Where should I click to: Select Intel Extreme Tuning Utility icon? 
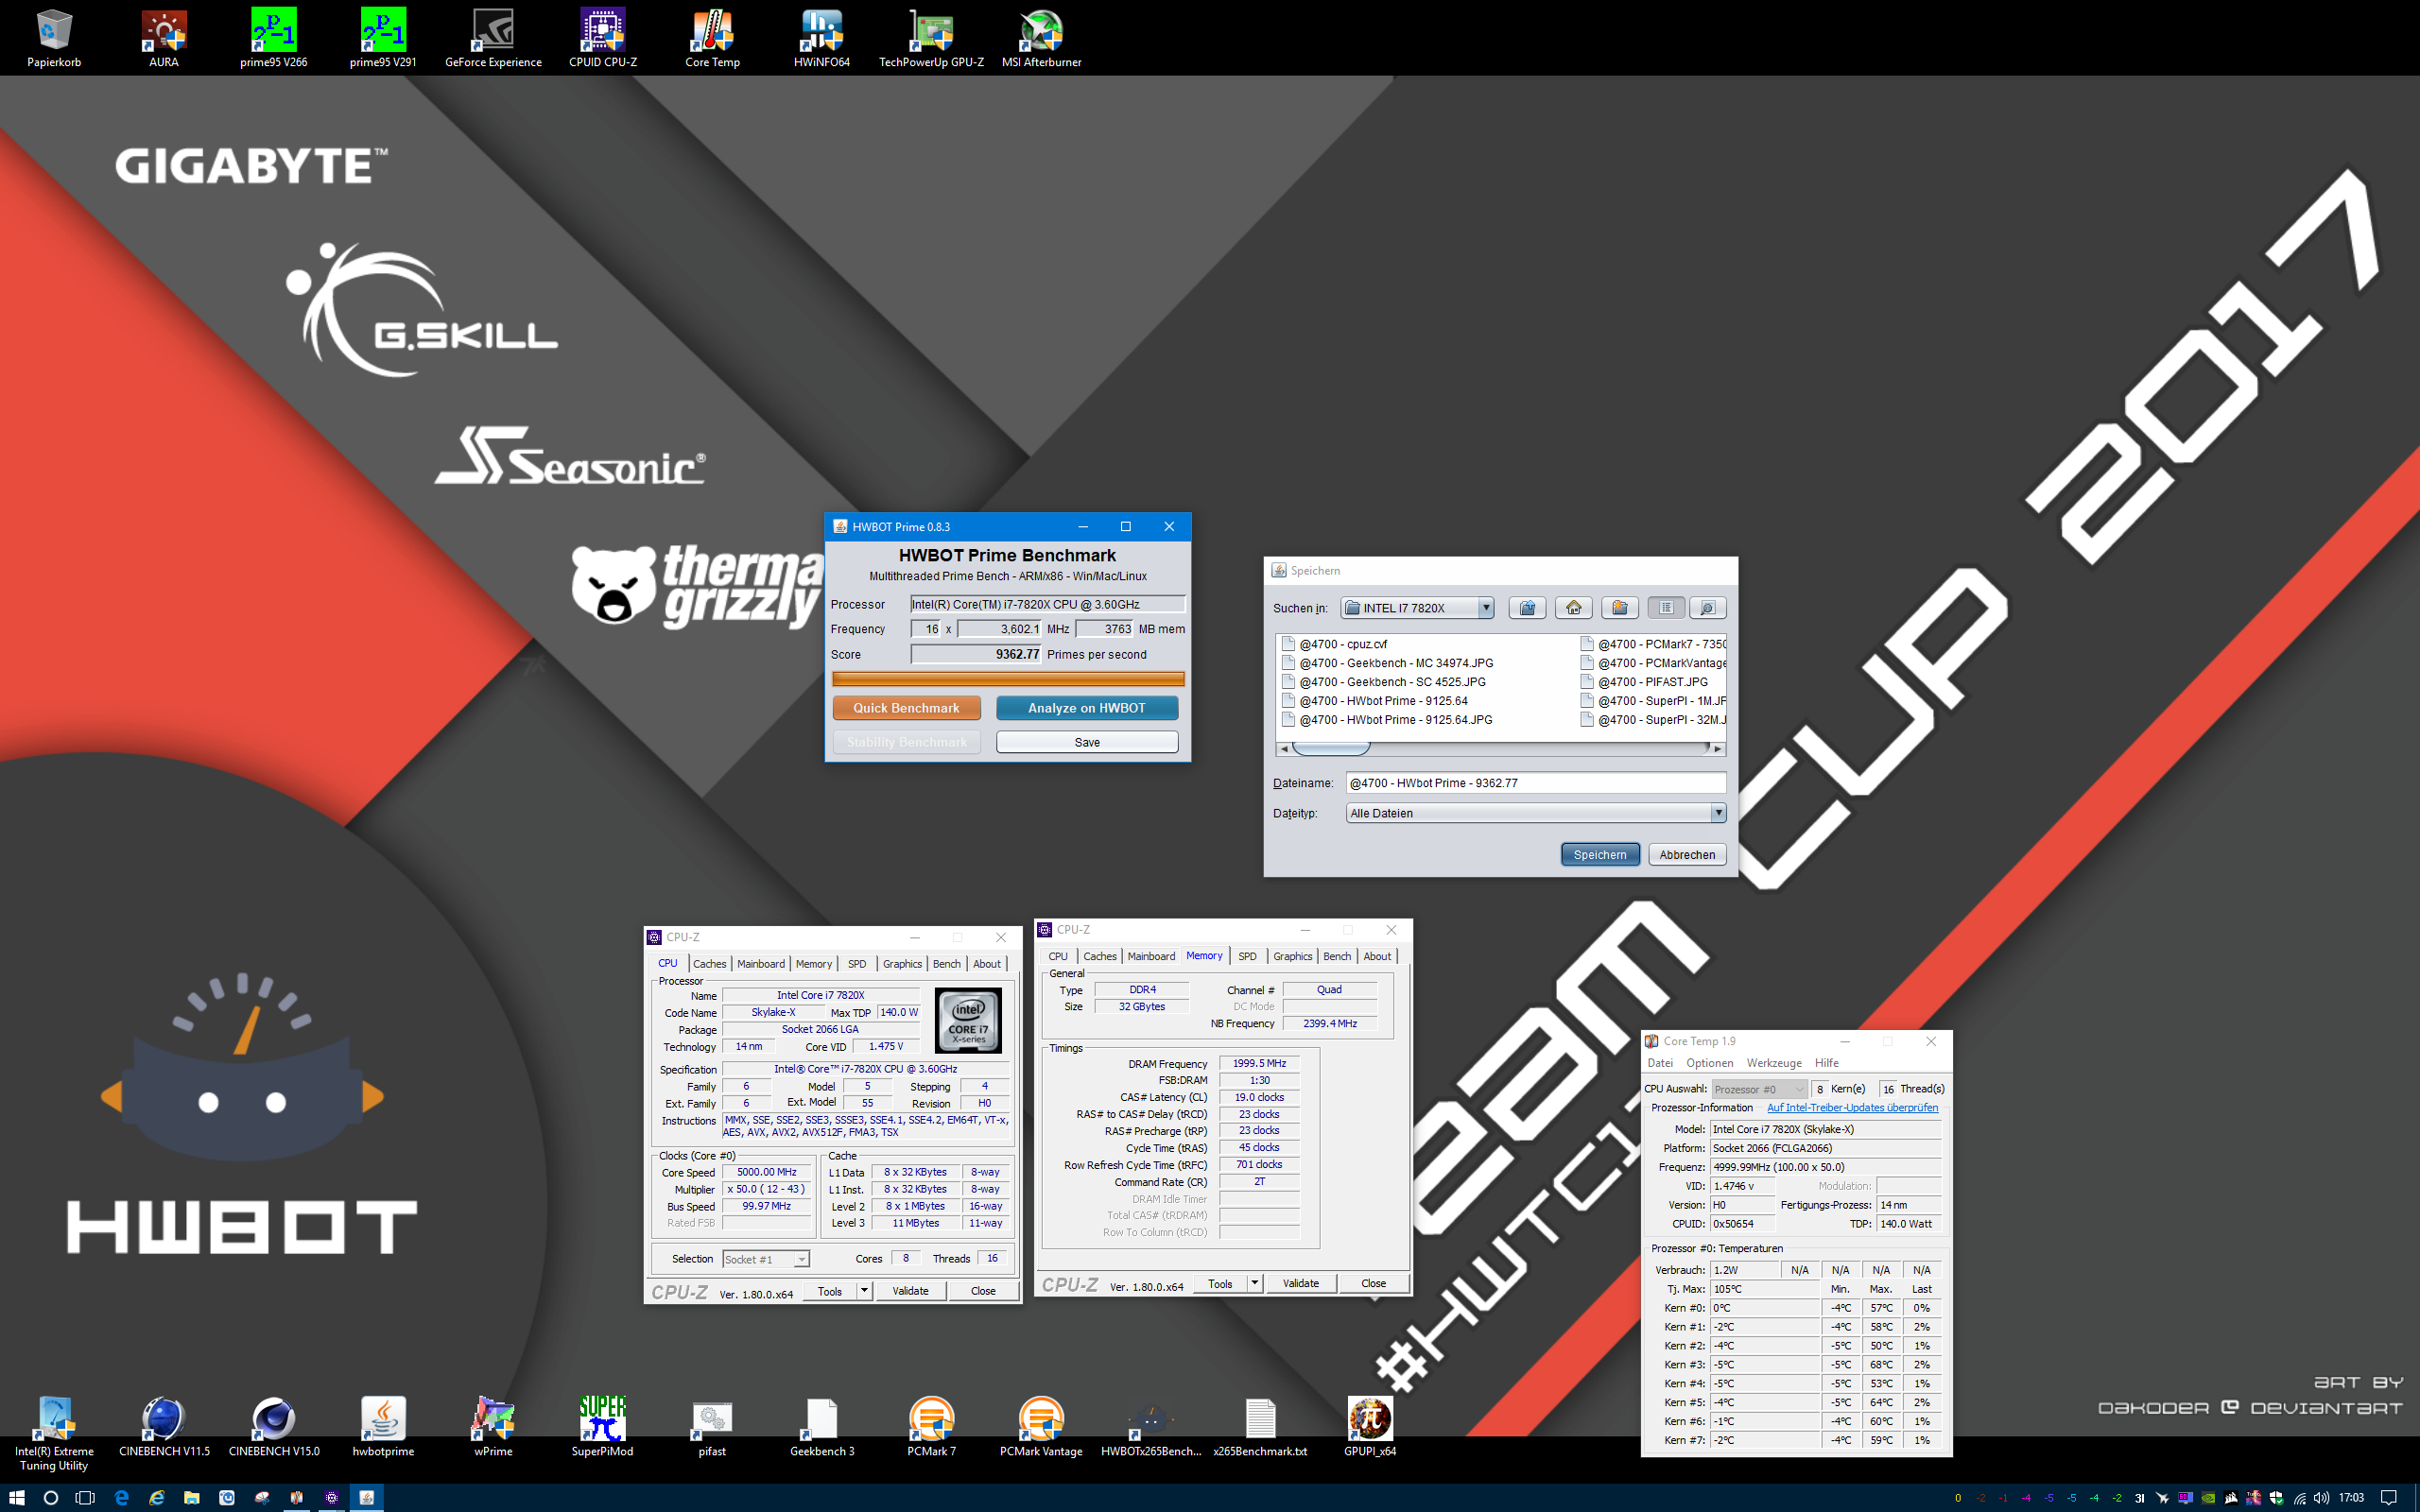54,1433
